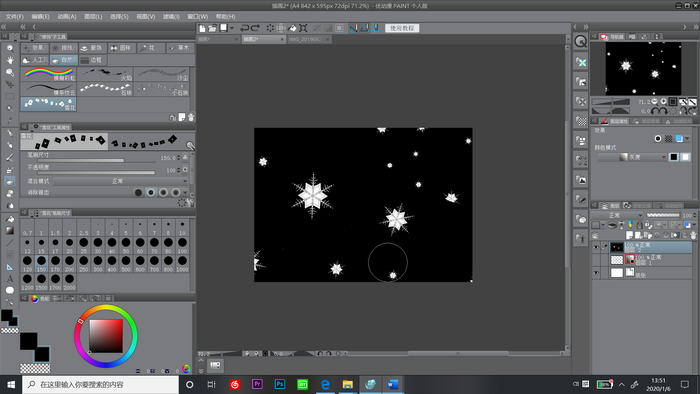Toggle Snap to ruler icon
Image resolution: width=700 pixels, height=394 pixels.
pyautogui.click(x=354, y=28)
